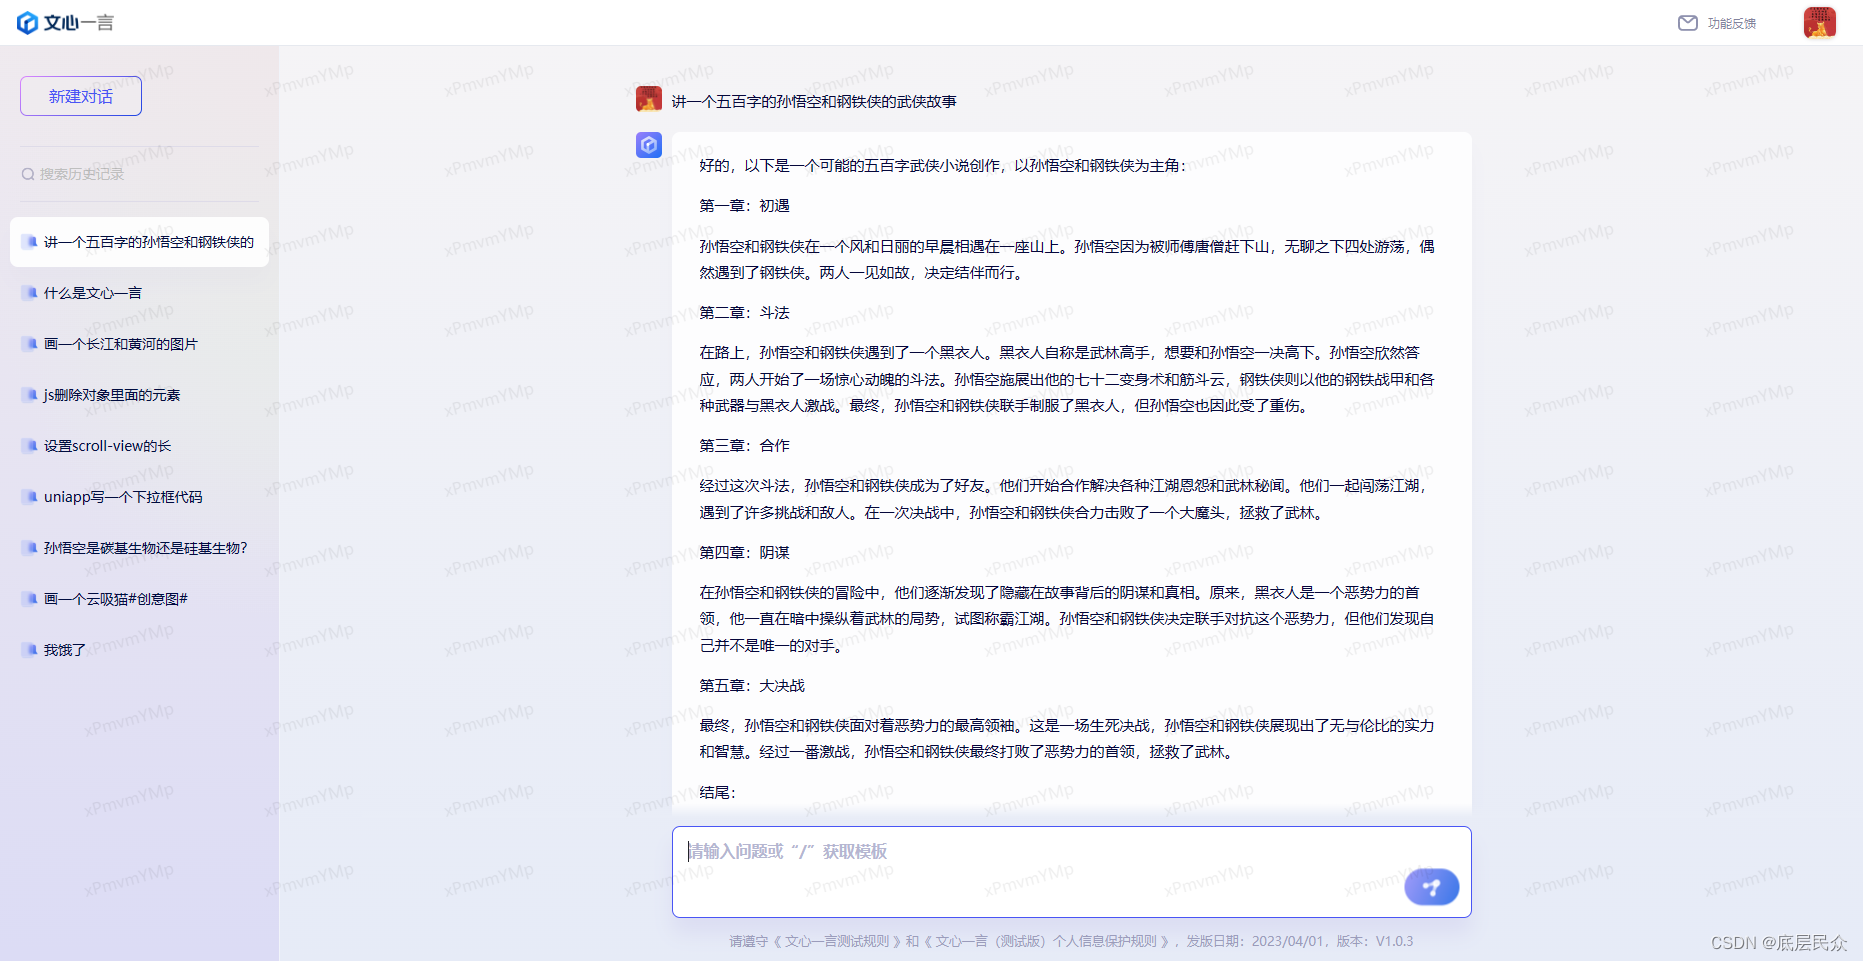1863x961 pixels.
Task: Click the intro line starting 好的，以下是一个可能的
Action: pyautogui.click(x=943, y=166)
